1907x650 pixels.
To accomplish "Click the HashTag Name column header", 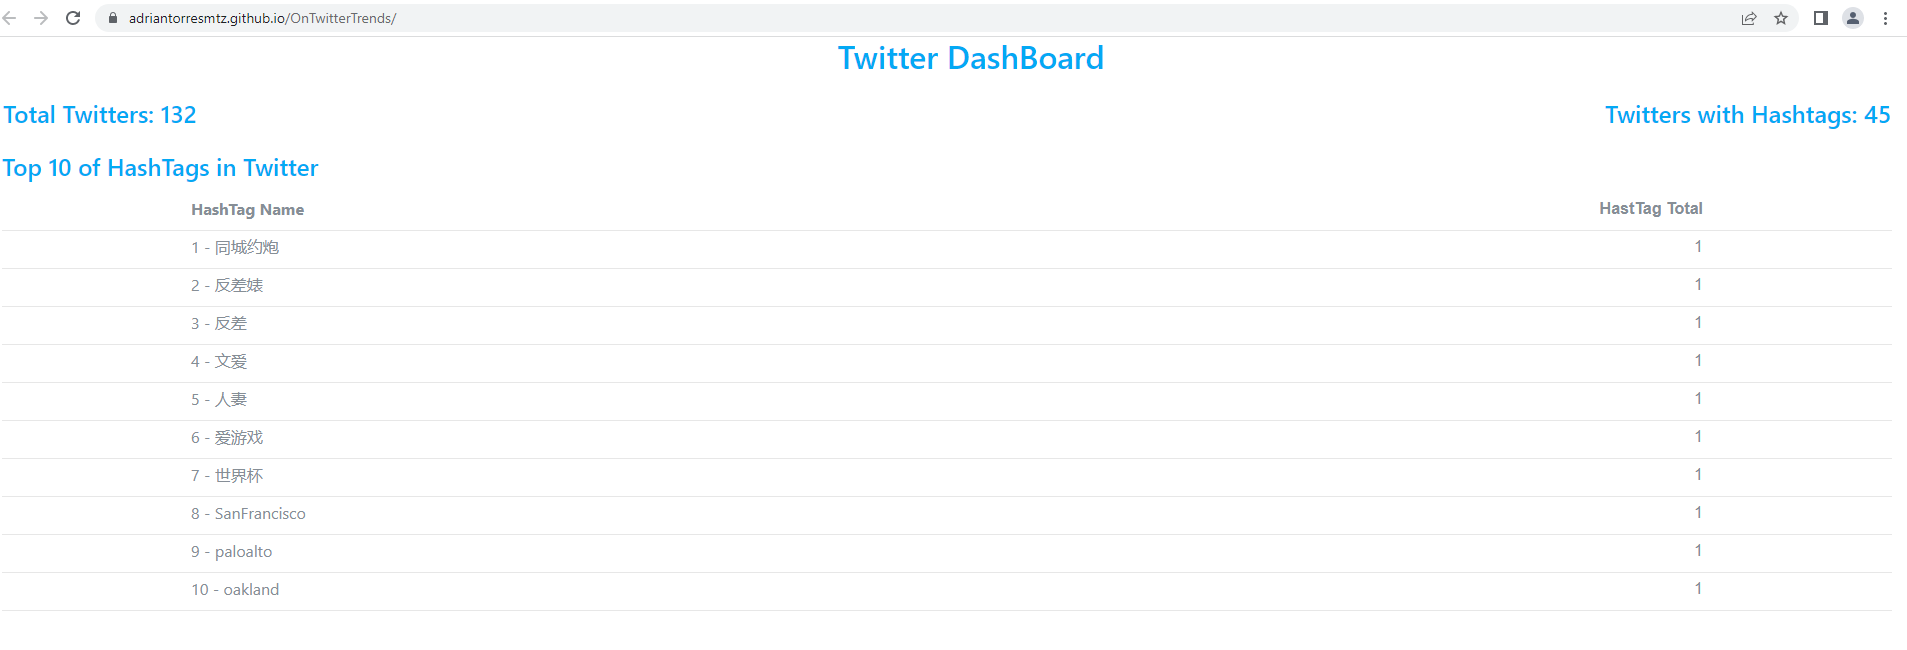I will point(247,209).
